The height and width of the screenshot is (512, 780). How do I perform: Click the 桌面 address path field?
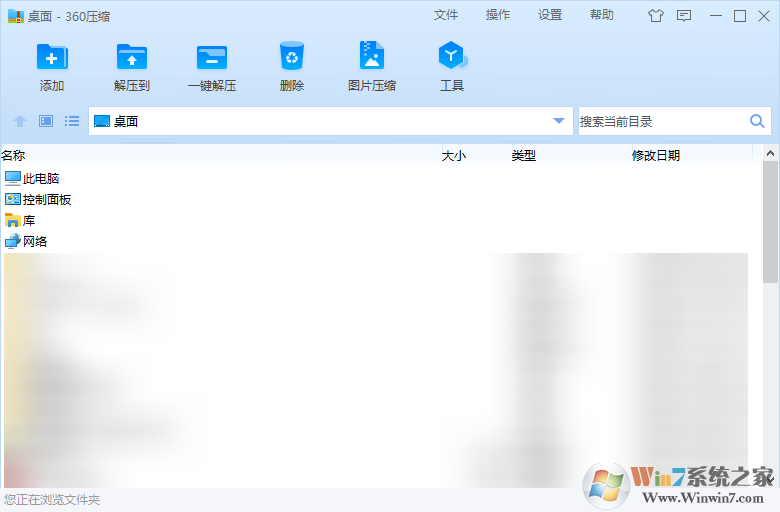(331, 121)
